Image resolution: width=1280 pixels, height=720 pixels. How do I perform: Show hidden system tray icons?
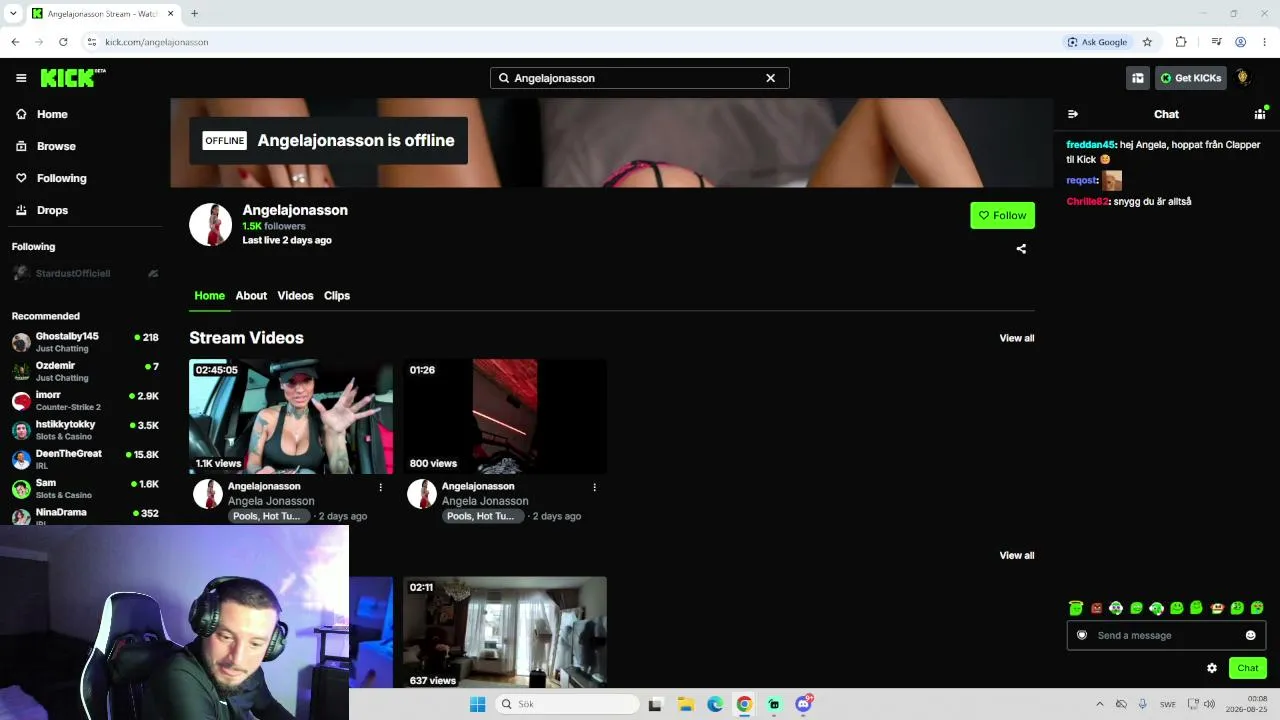[x=1100, y=704]
